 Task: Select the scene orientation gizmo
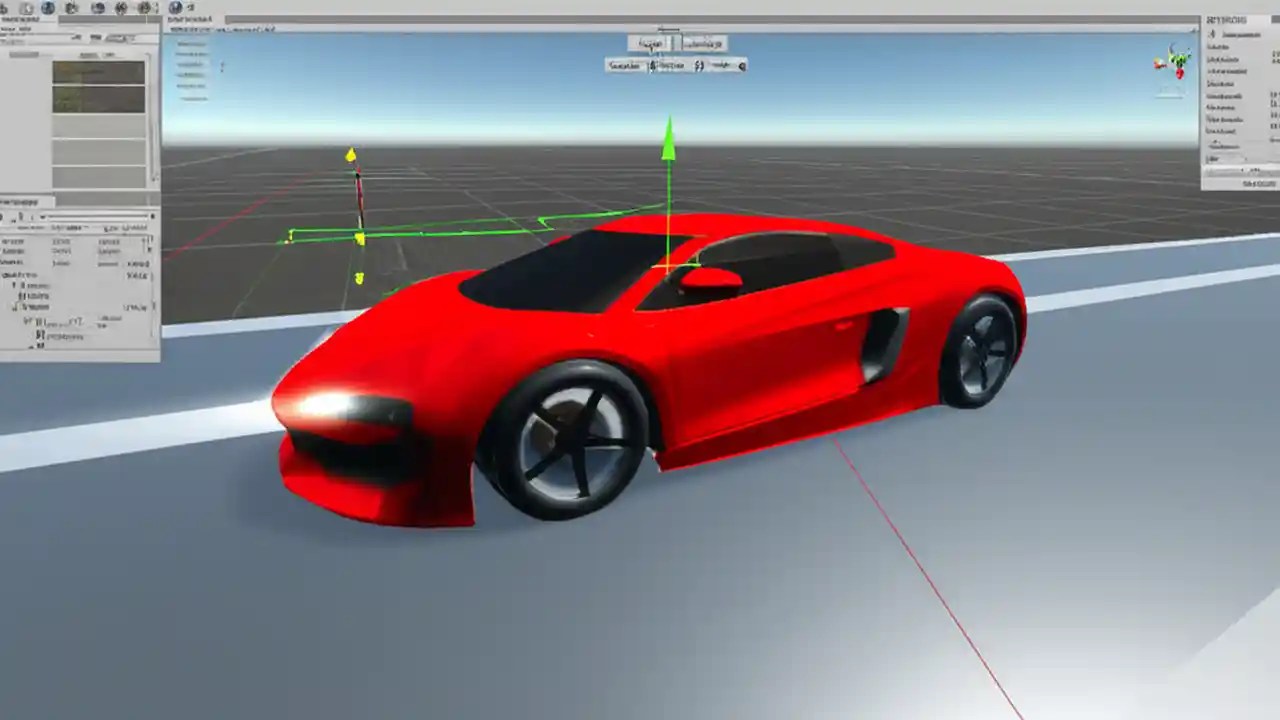click(x=1177, y=62)
